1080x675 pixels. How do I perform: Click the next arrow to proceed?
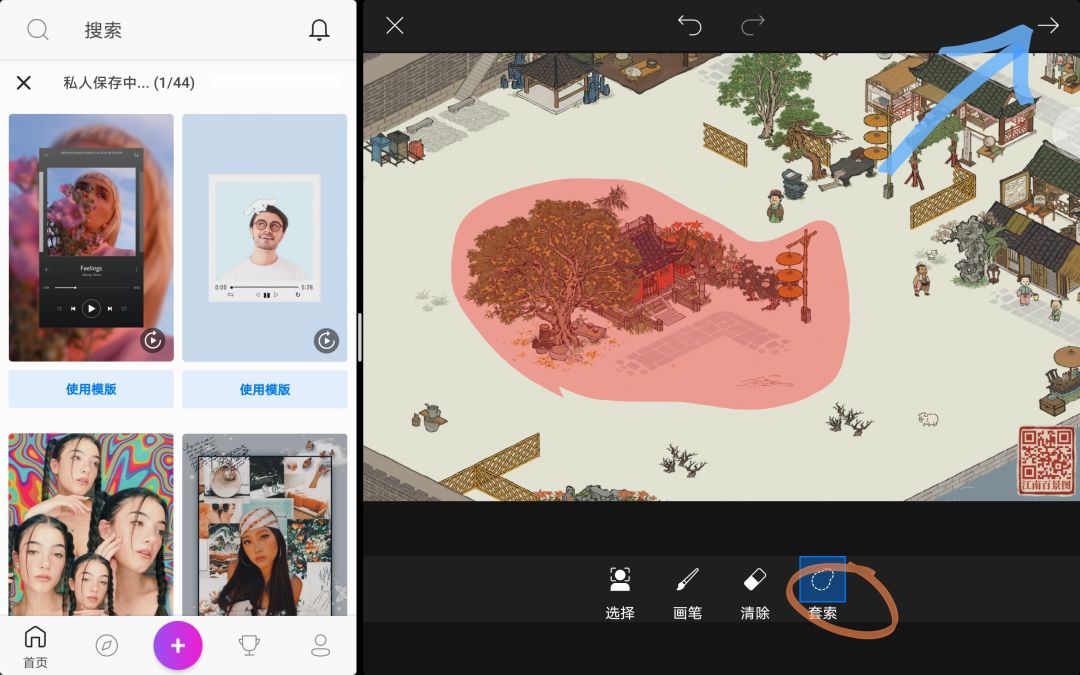pyautogui.click(x=1047, y=26)
